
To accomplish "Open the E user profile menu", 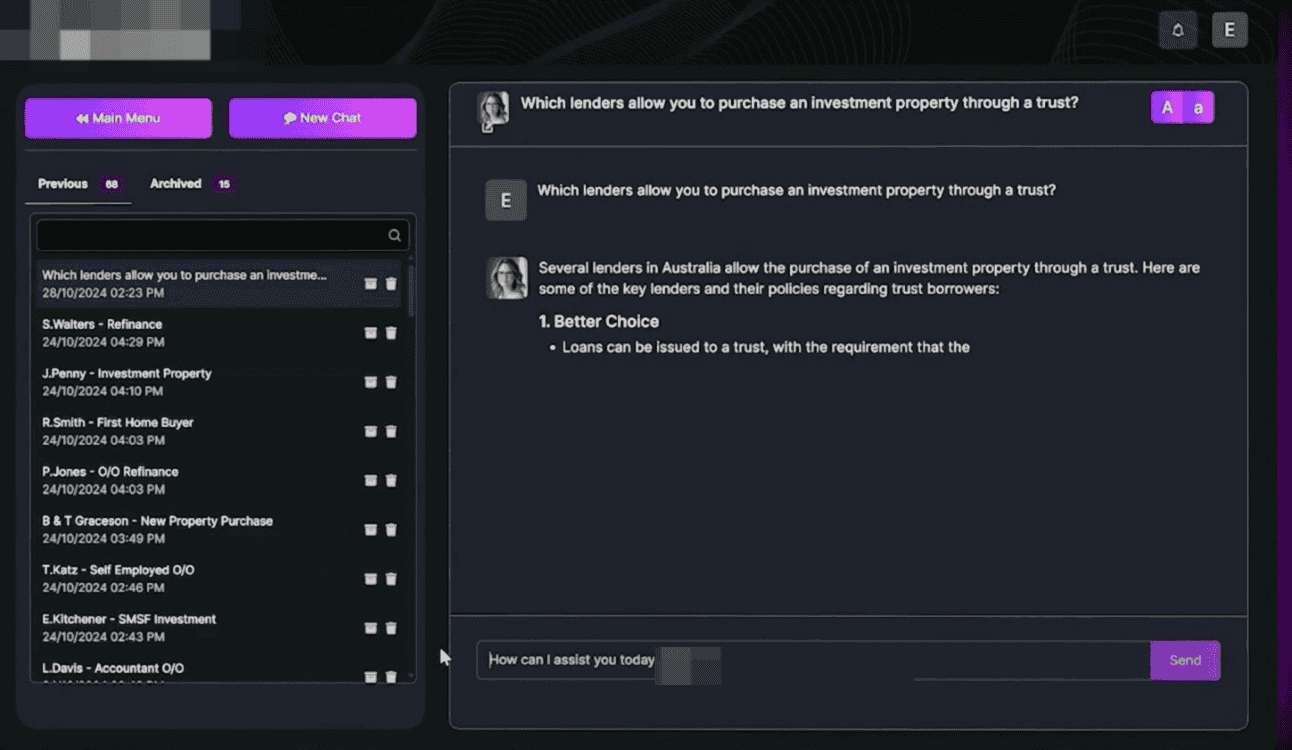I will coord(1229,30).
